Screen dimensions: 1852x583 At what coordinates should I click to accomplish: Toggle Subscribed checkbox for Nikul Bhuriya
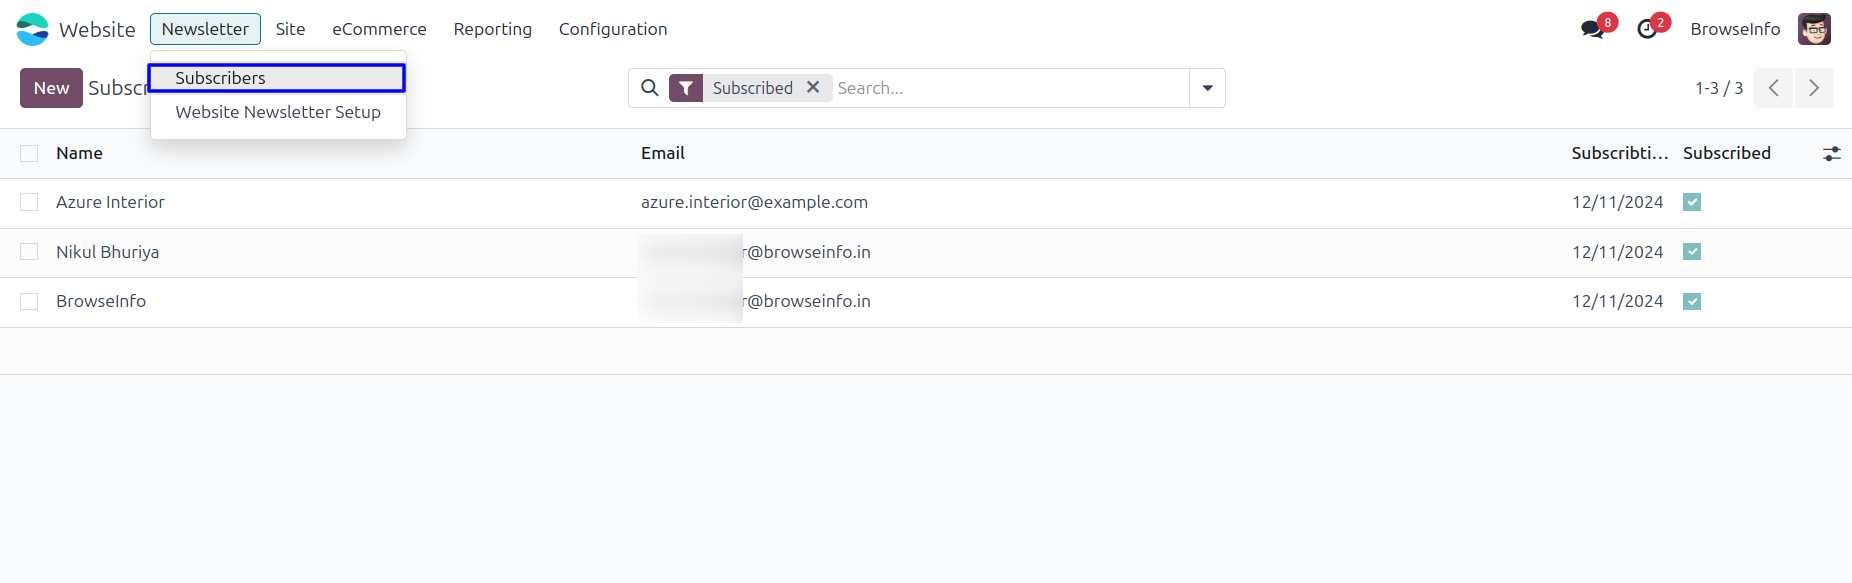pyautogui.click(x=1692, y=252)
